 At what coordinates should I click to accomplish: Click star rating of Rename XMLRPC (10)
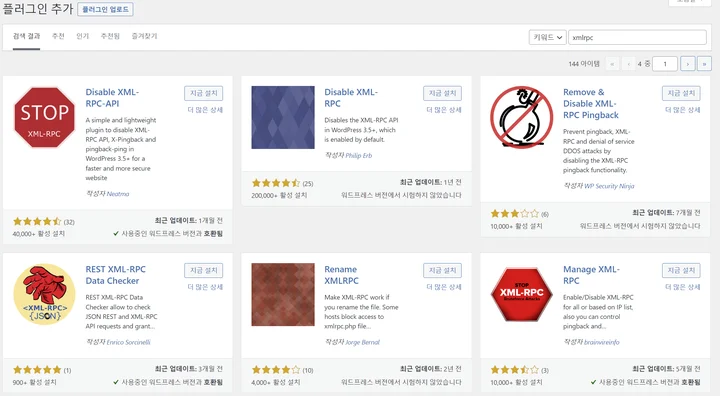(x=276, y=370)
